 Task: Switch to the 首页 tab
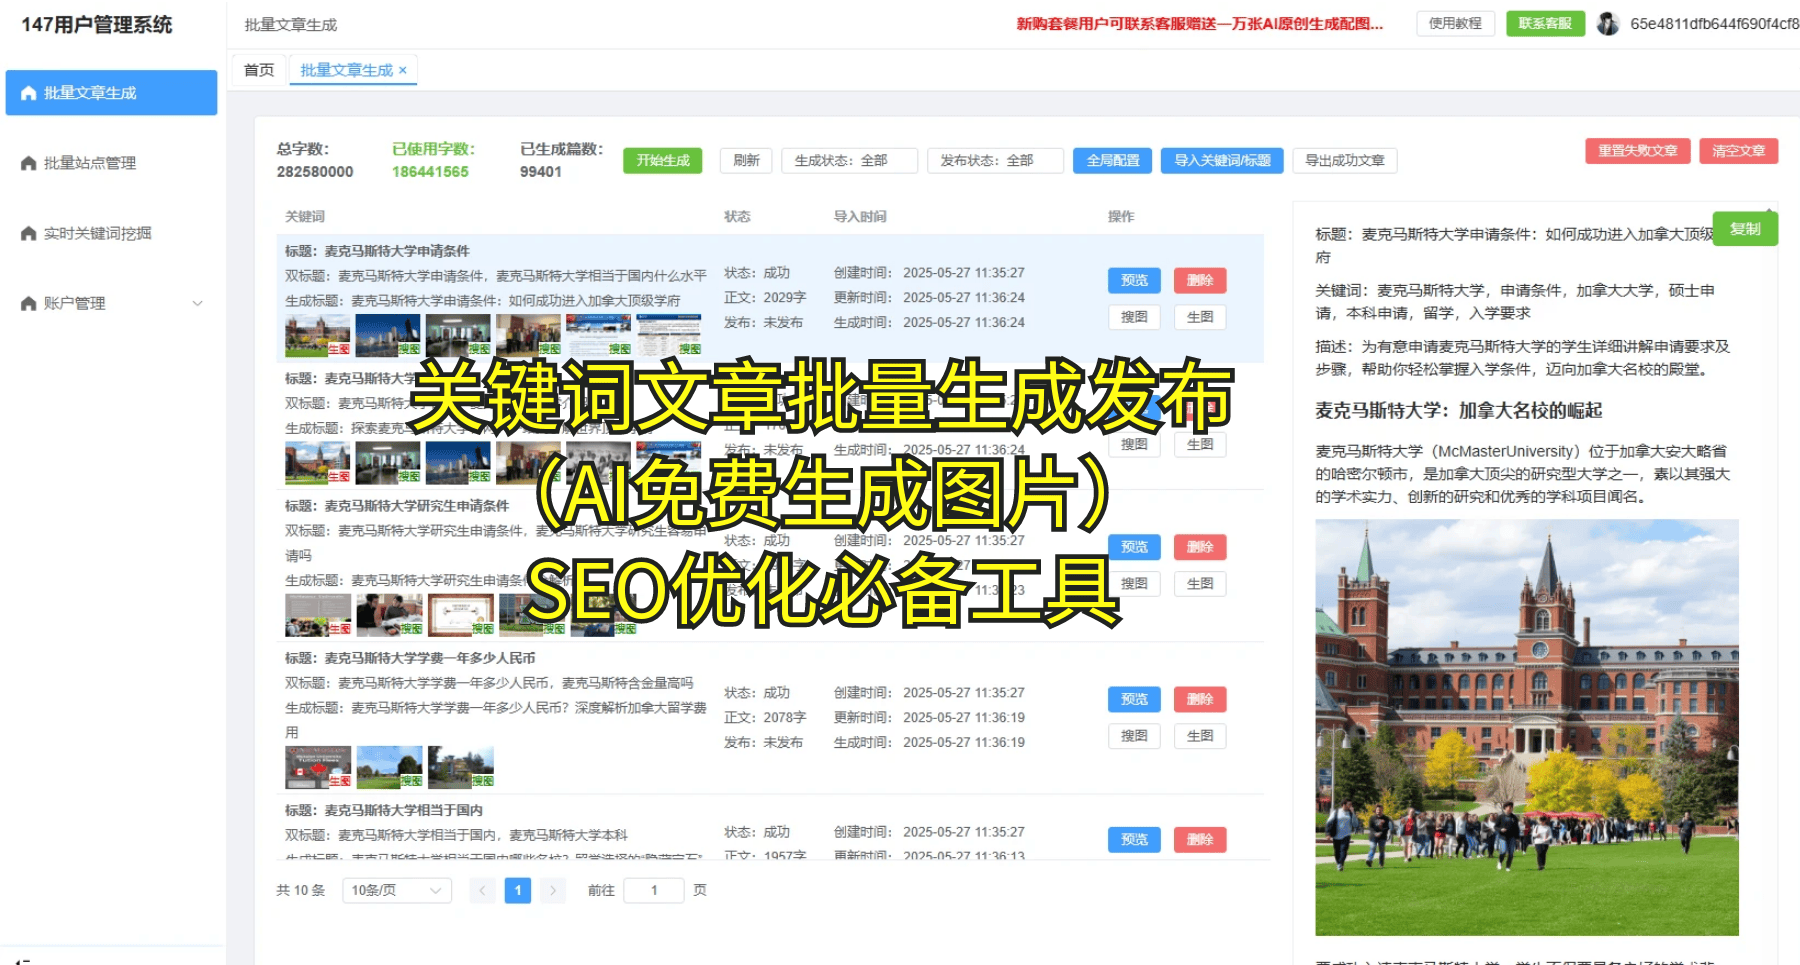pos(258,70)
